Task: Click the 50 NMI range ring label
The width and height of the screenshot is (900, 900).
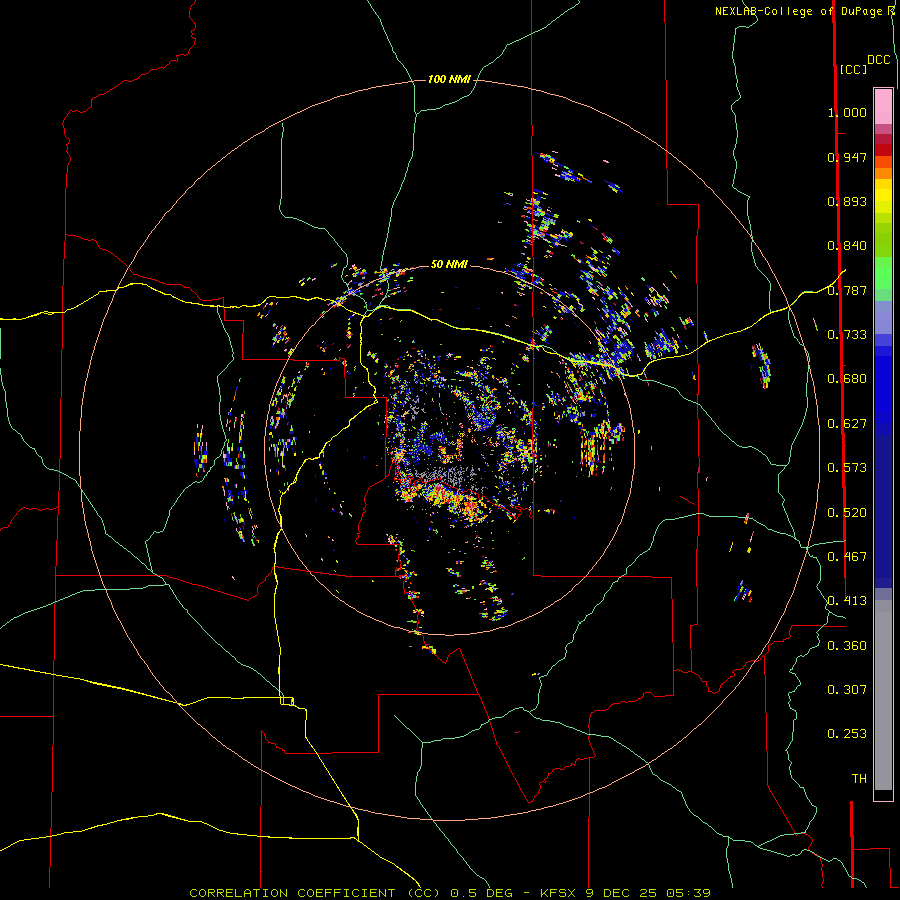Action: point(449,264)
